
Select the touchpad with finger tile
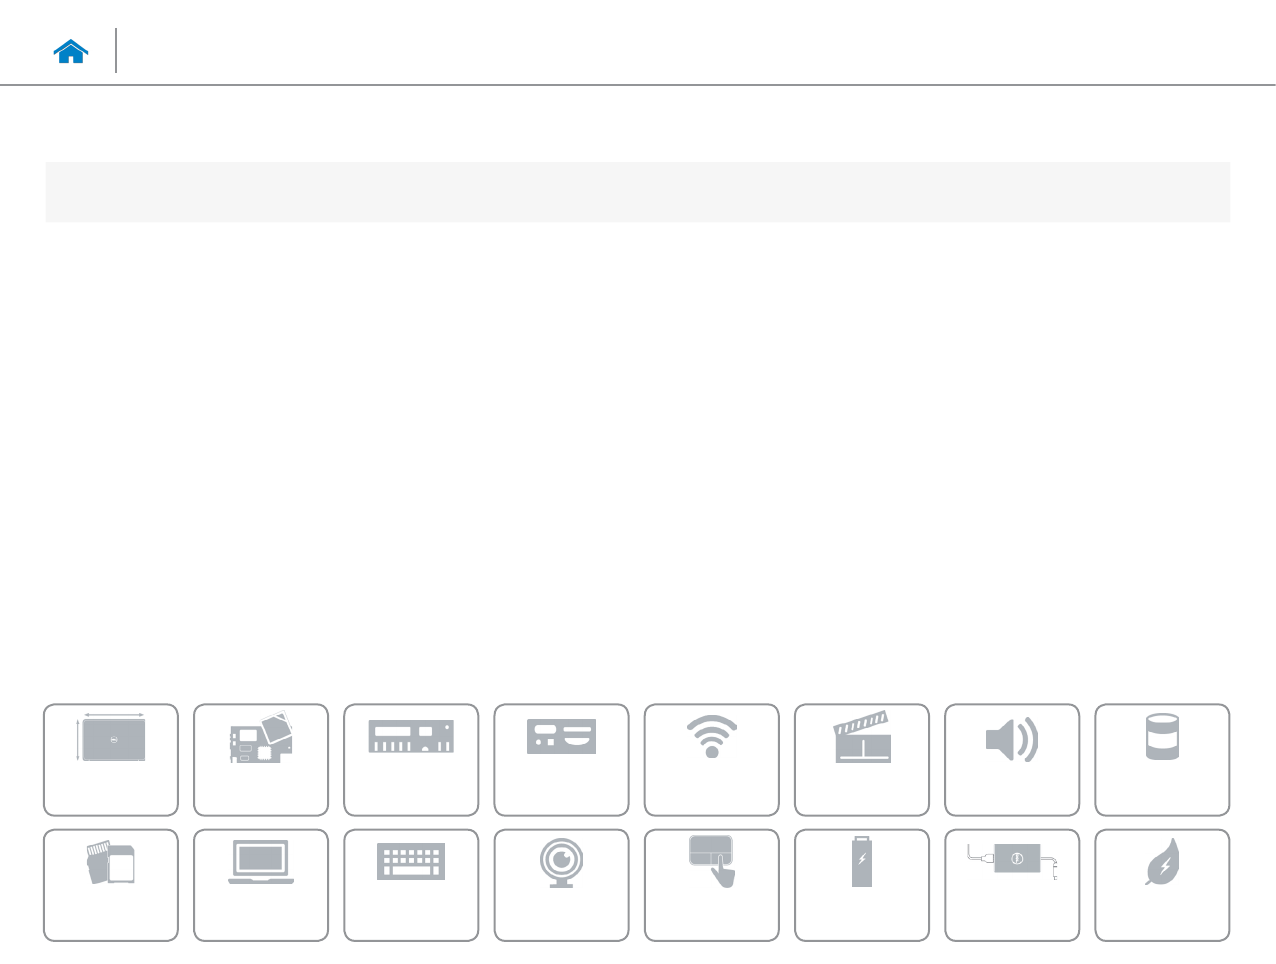(x=711, y=885)
